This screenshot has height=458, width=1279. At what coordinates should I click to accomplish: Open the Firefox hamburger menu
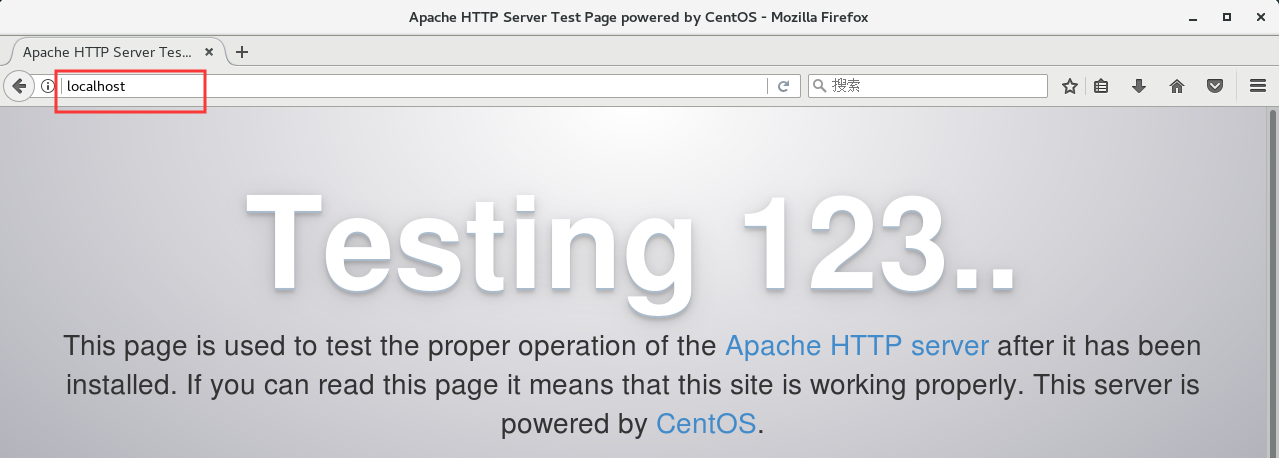(x=1259, y=86)
